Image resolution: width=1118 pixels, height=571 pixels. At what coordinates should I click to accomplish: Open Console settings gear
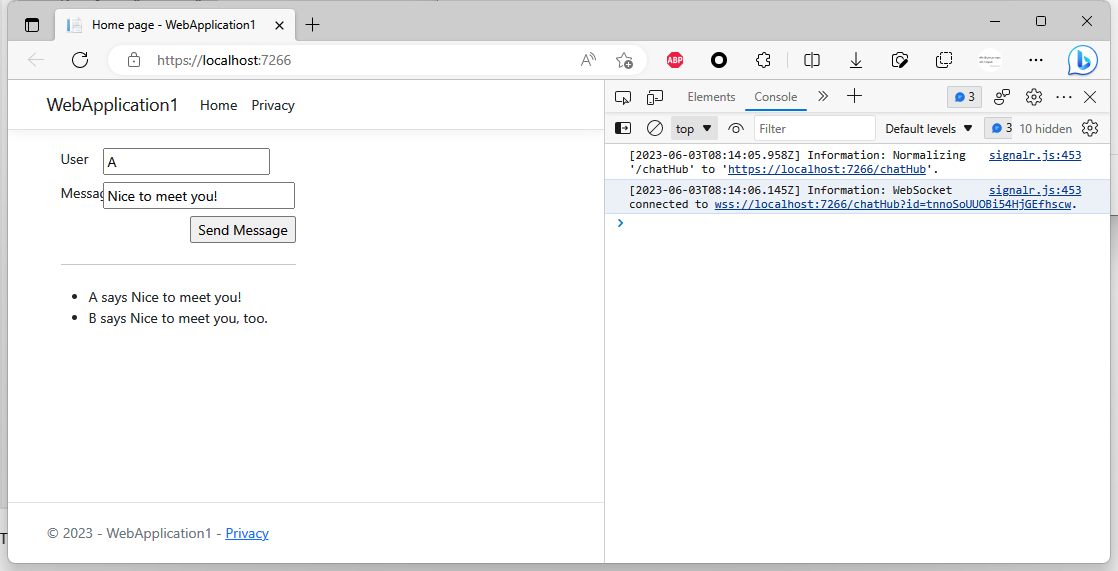[1089, 128]
